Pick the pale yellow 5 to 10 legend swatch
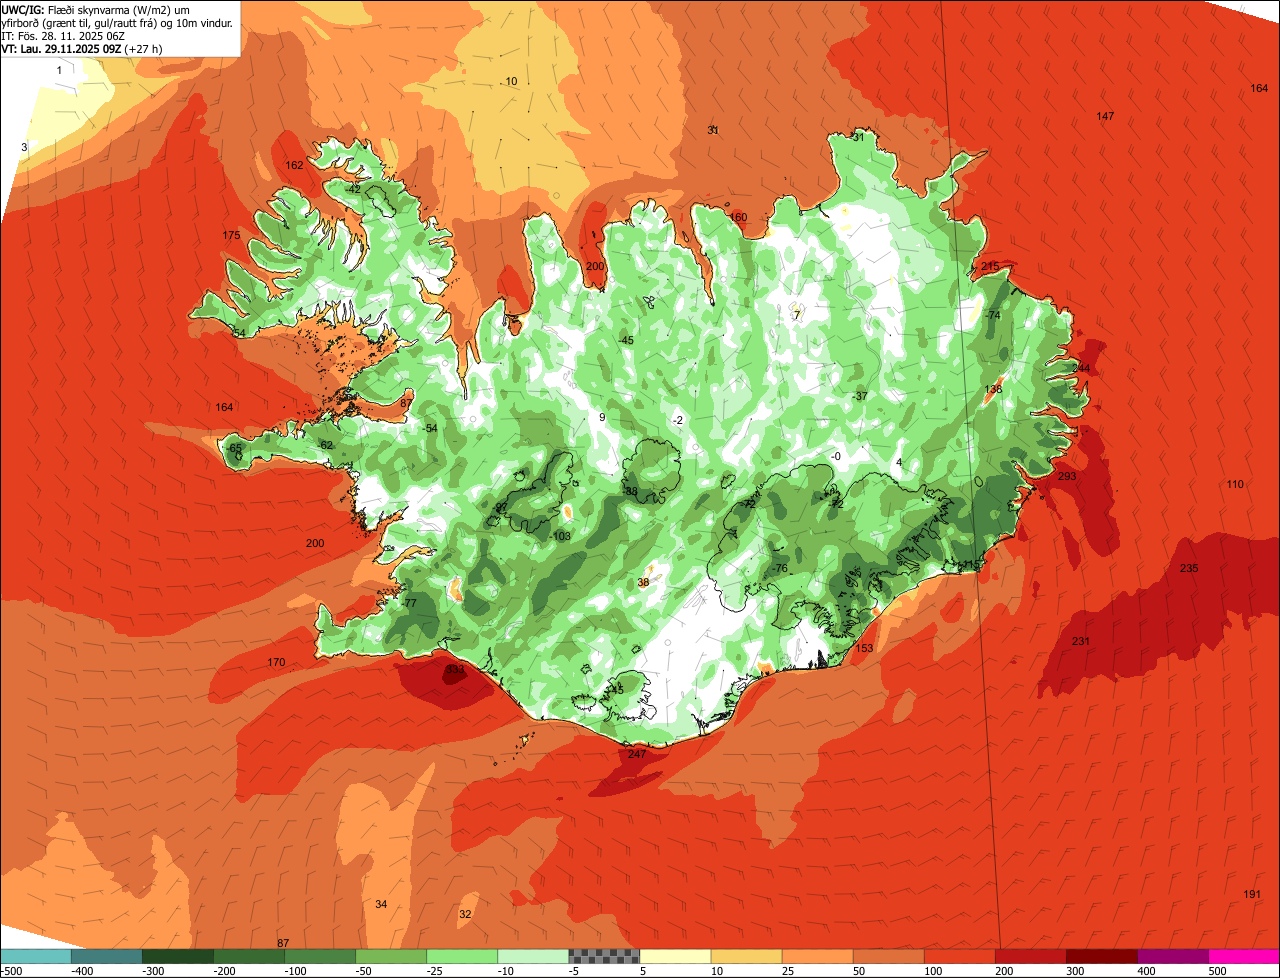Viewport: 1280px width, 978px height. (x=674, y=956)
